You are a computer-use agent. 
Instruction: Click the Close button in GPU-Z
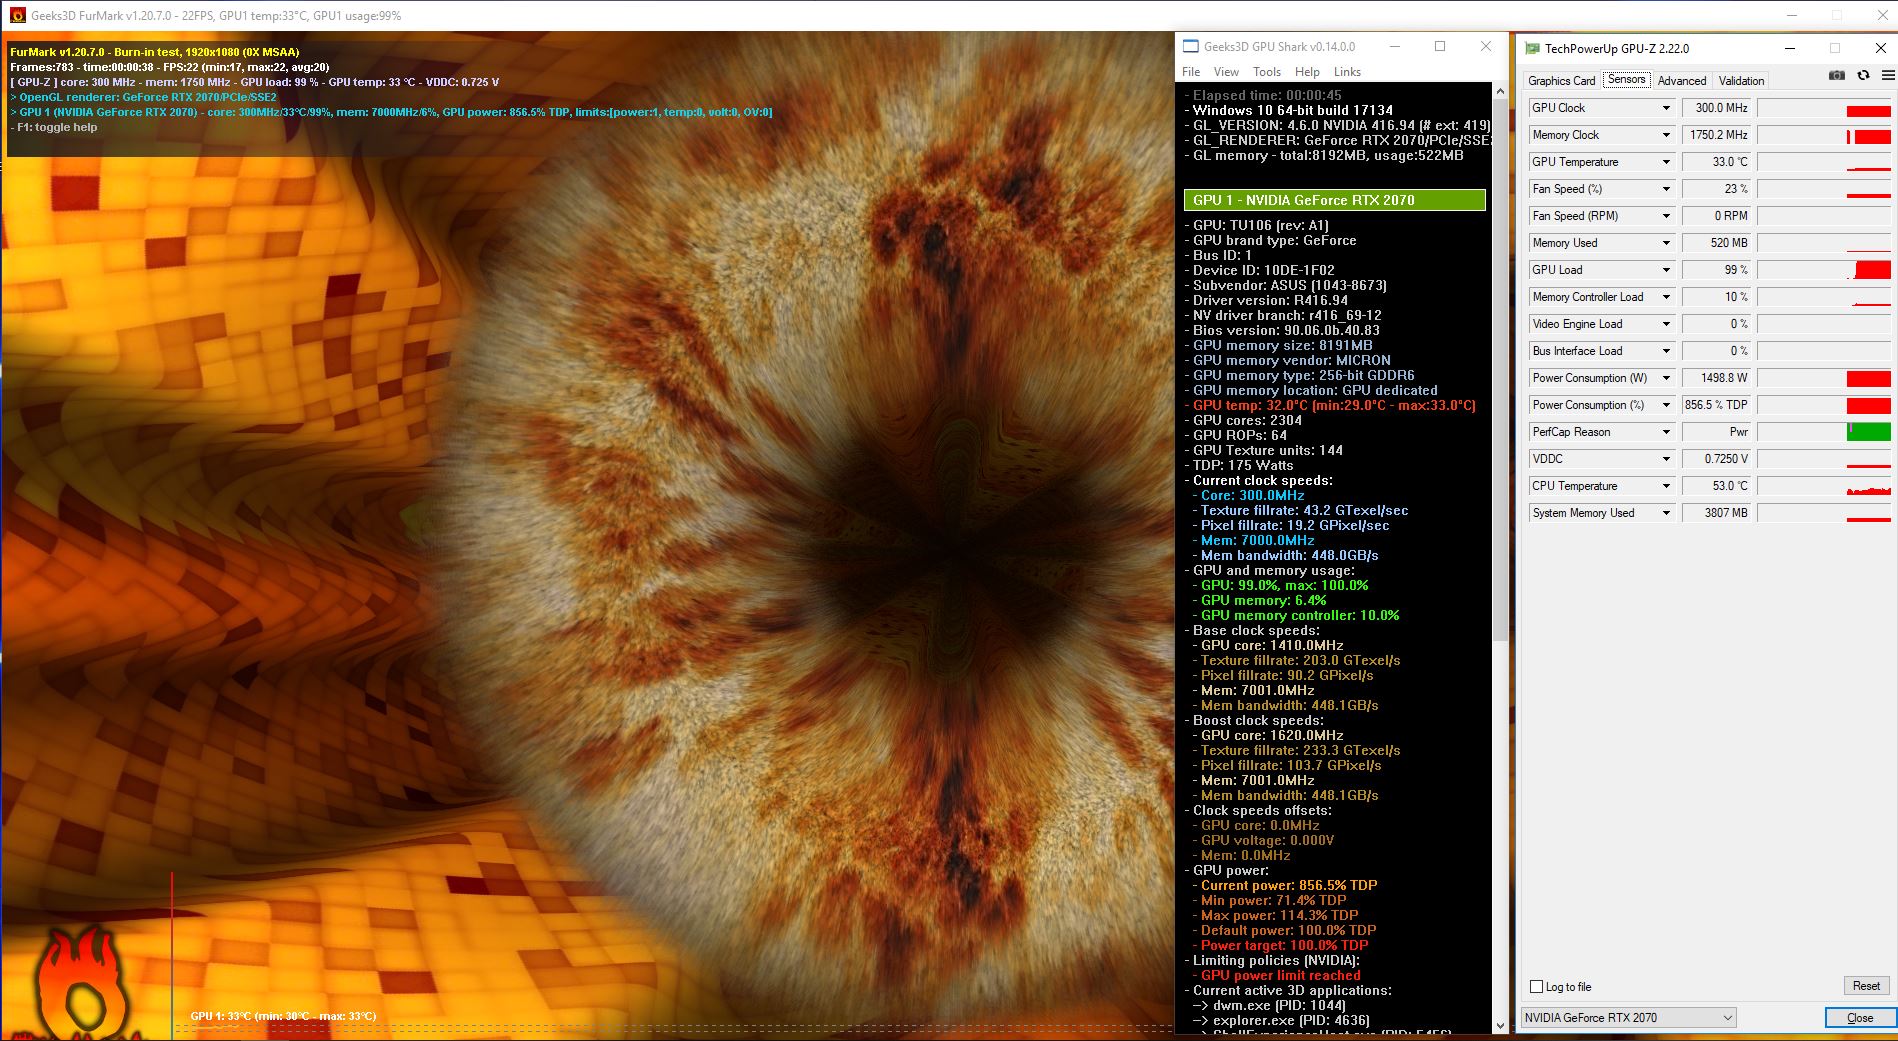point(1860,1018)
